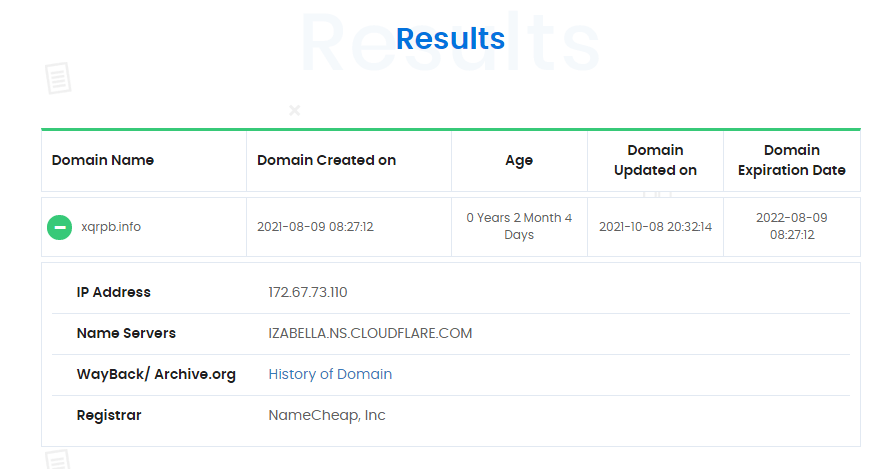This screenshot has height=469, width=885.
Task: Click the age cell 0 Years 2 Month 4 Days
Action: click(x=519, y=226)
